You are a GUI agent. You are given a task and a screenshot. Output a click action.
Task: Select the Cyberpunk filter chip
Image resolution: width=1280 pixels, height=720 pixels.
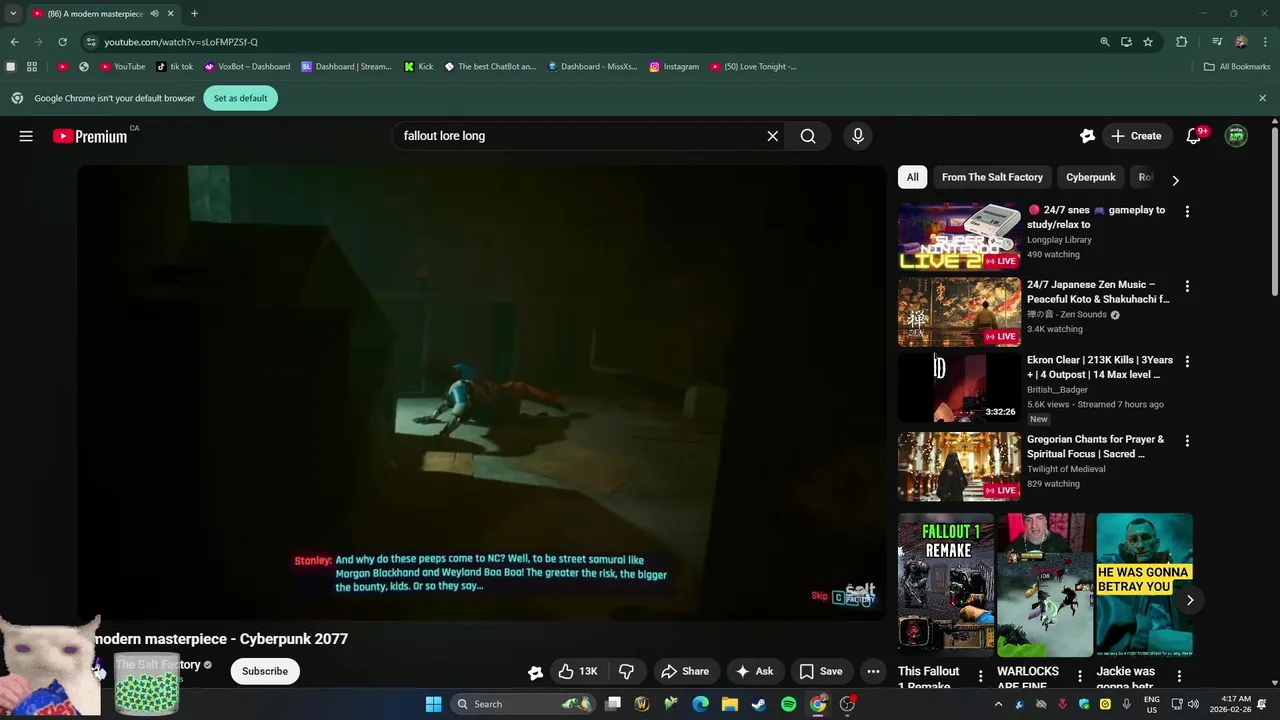click(1090, 177)
